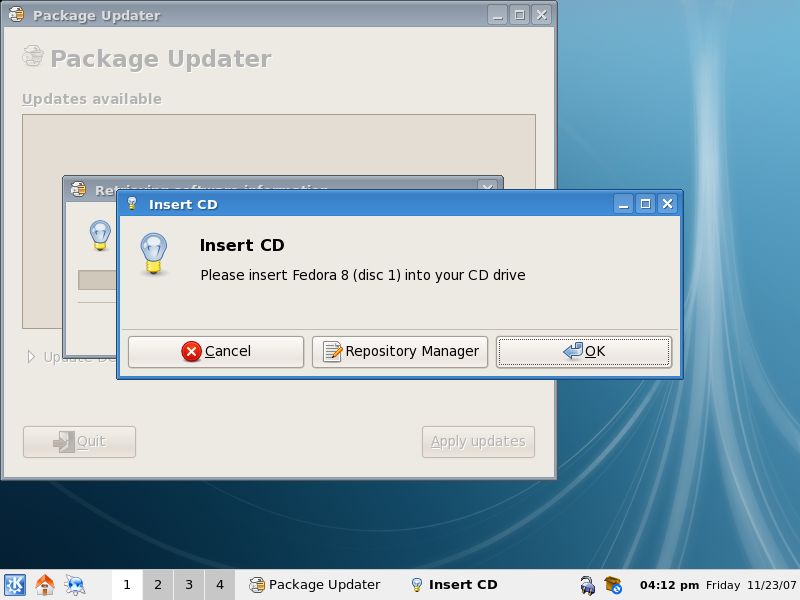Image resolution: width=800 pixels, height=600 pixels.
Task: Switch to virtual desktop 2
Action: 158,585
